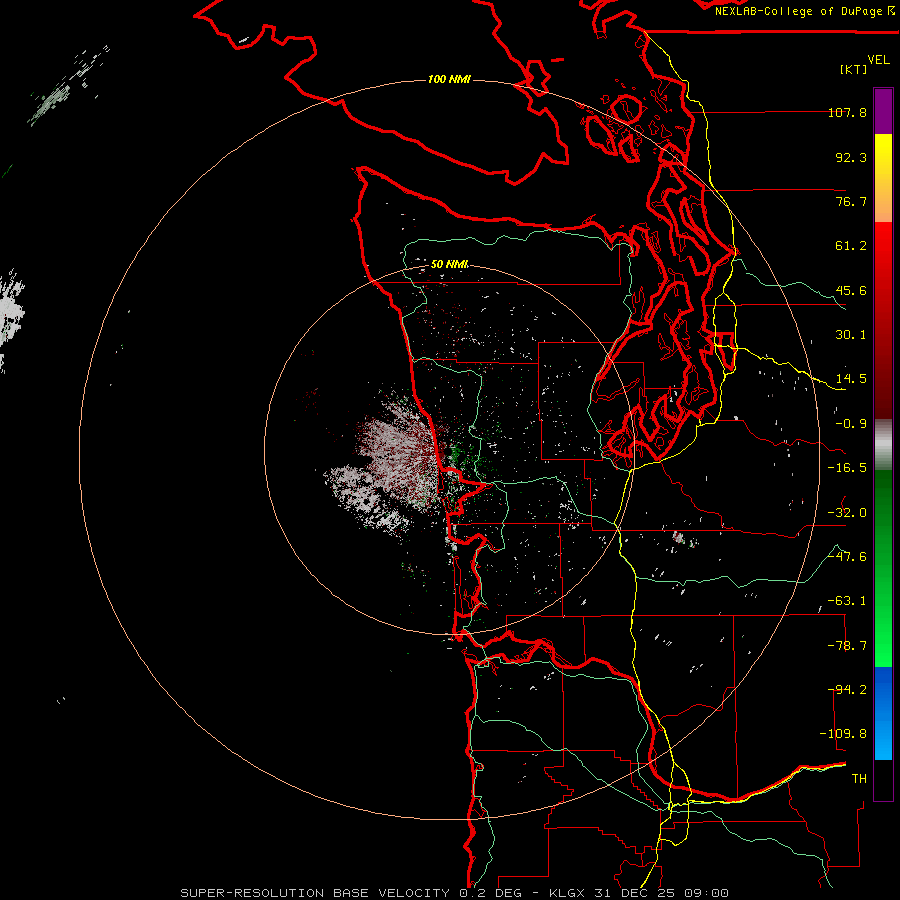This screenshot has width=900, height=900.
Task: Click the TH threshold label in legend
Action: coord(859,779)
